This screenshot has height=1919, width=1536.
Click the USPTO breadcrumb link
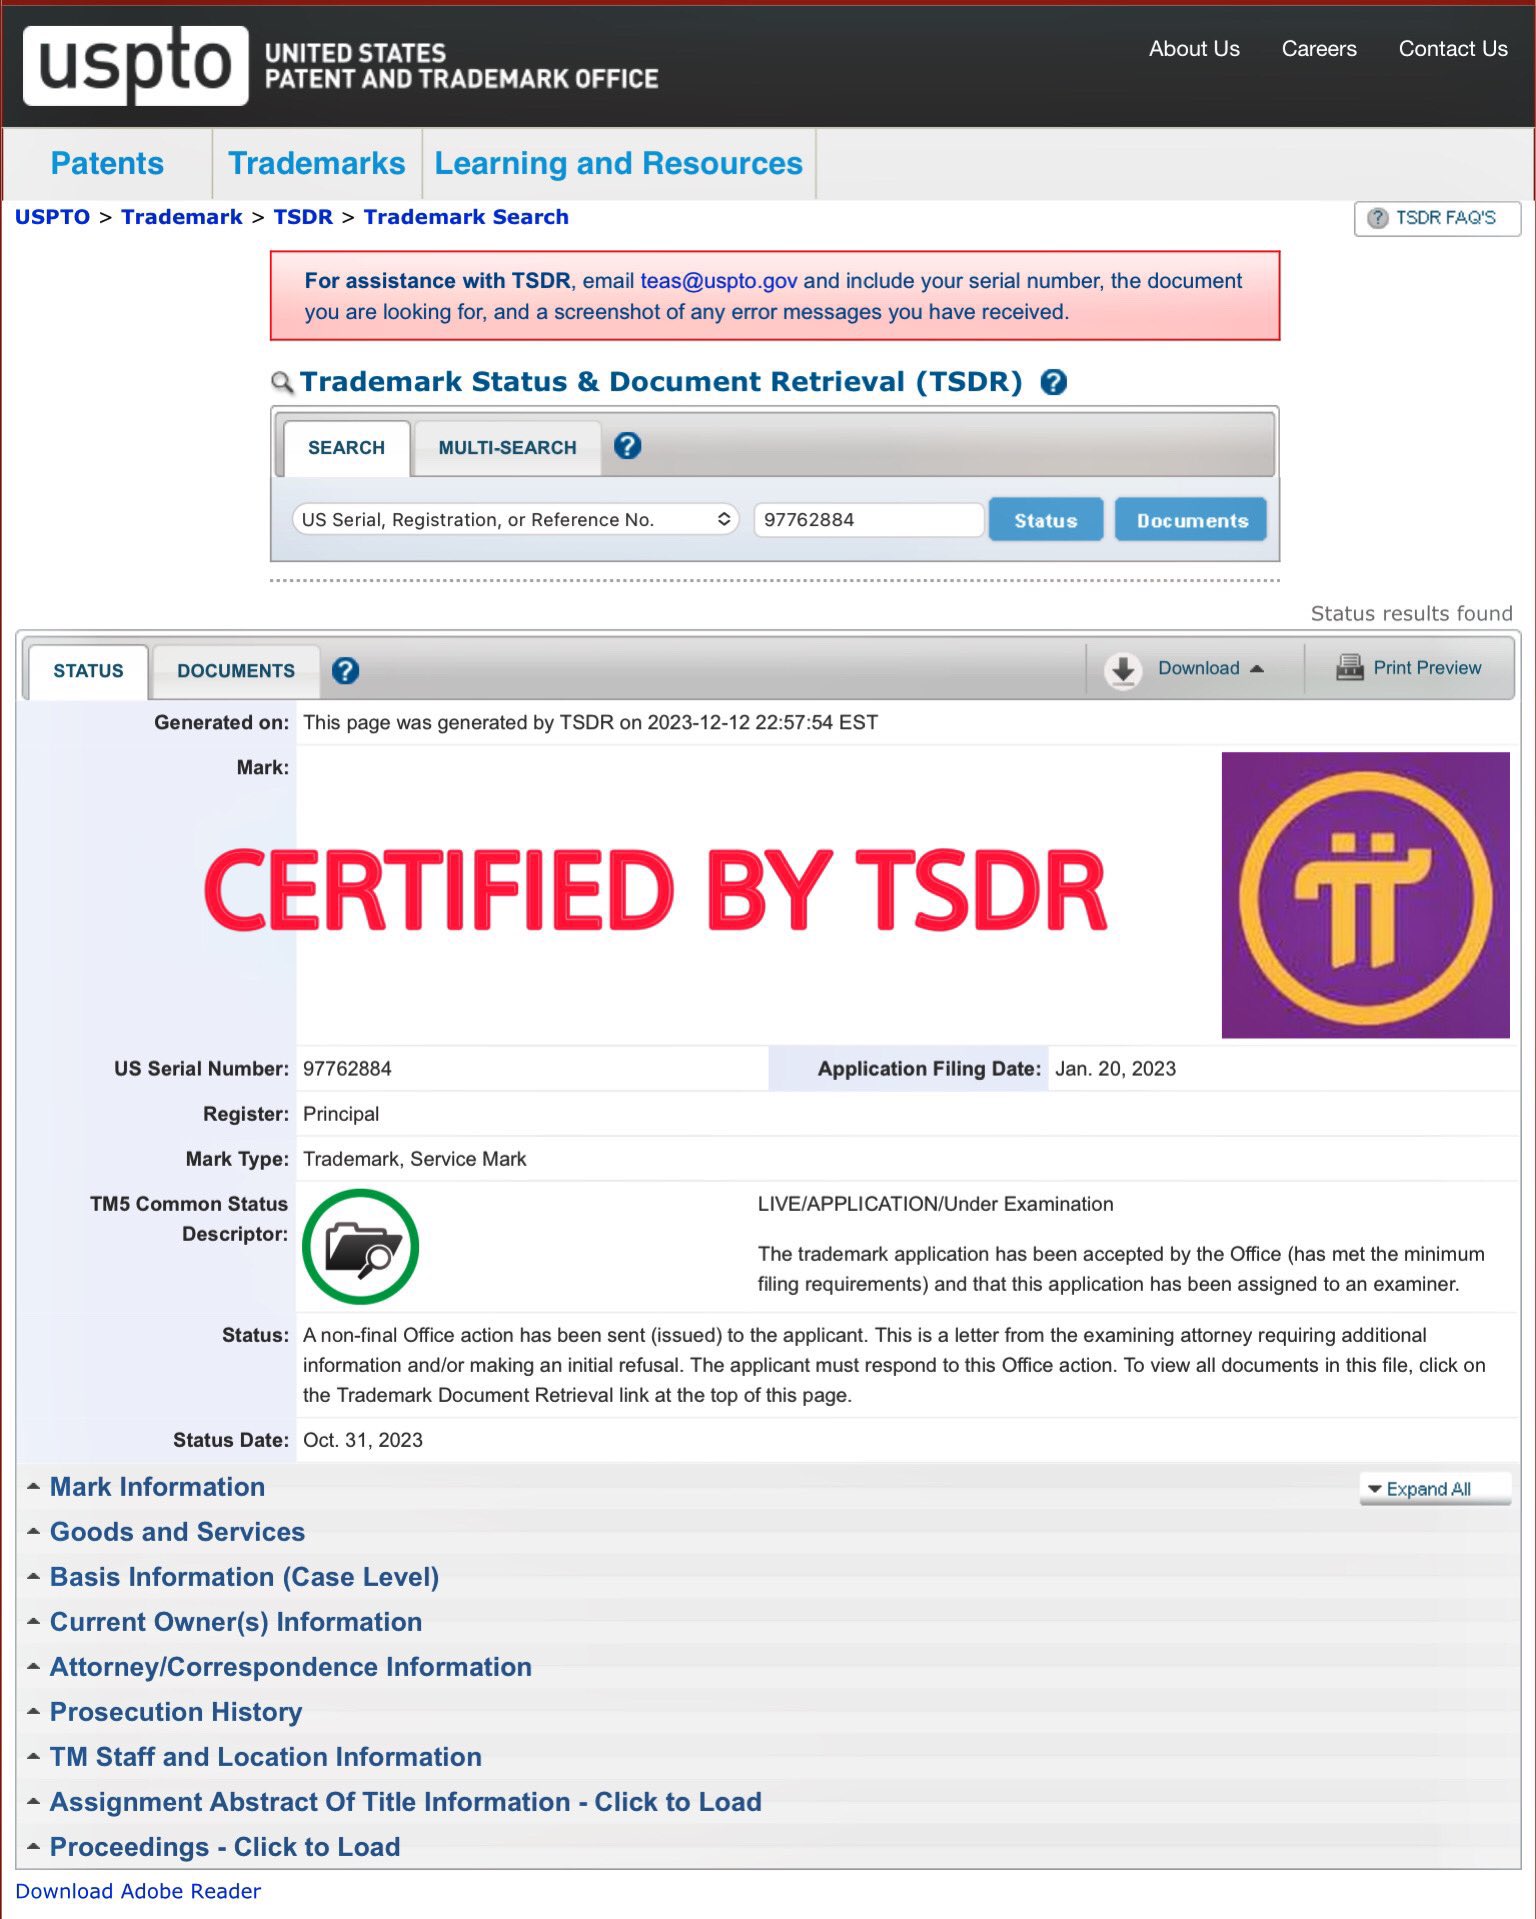(x=52, y=217)
